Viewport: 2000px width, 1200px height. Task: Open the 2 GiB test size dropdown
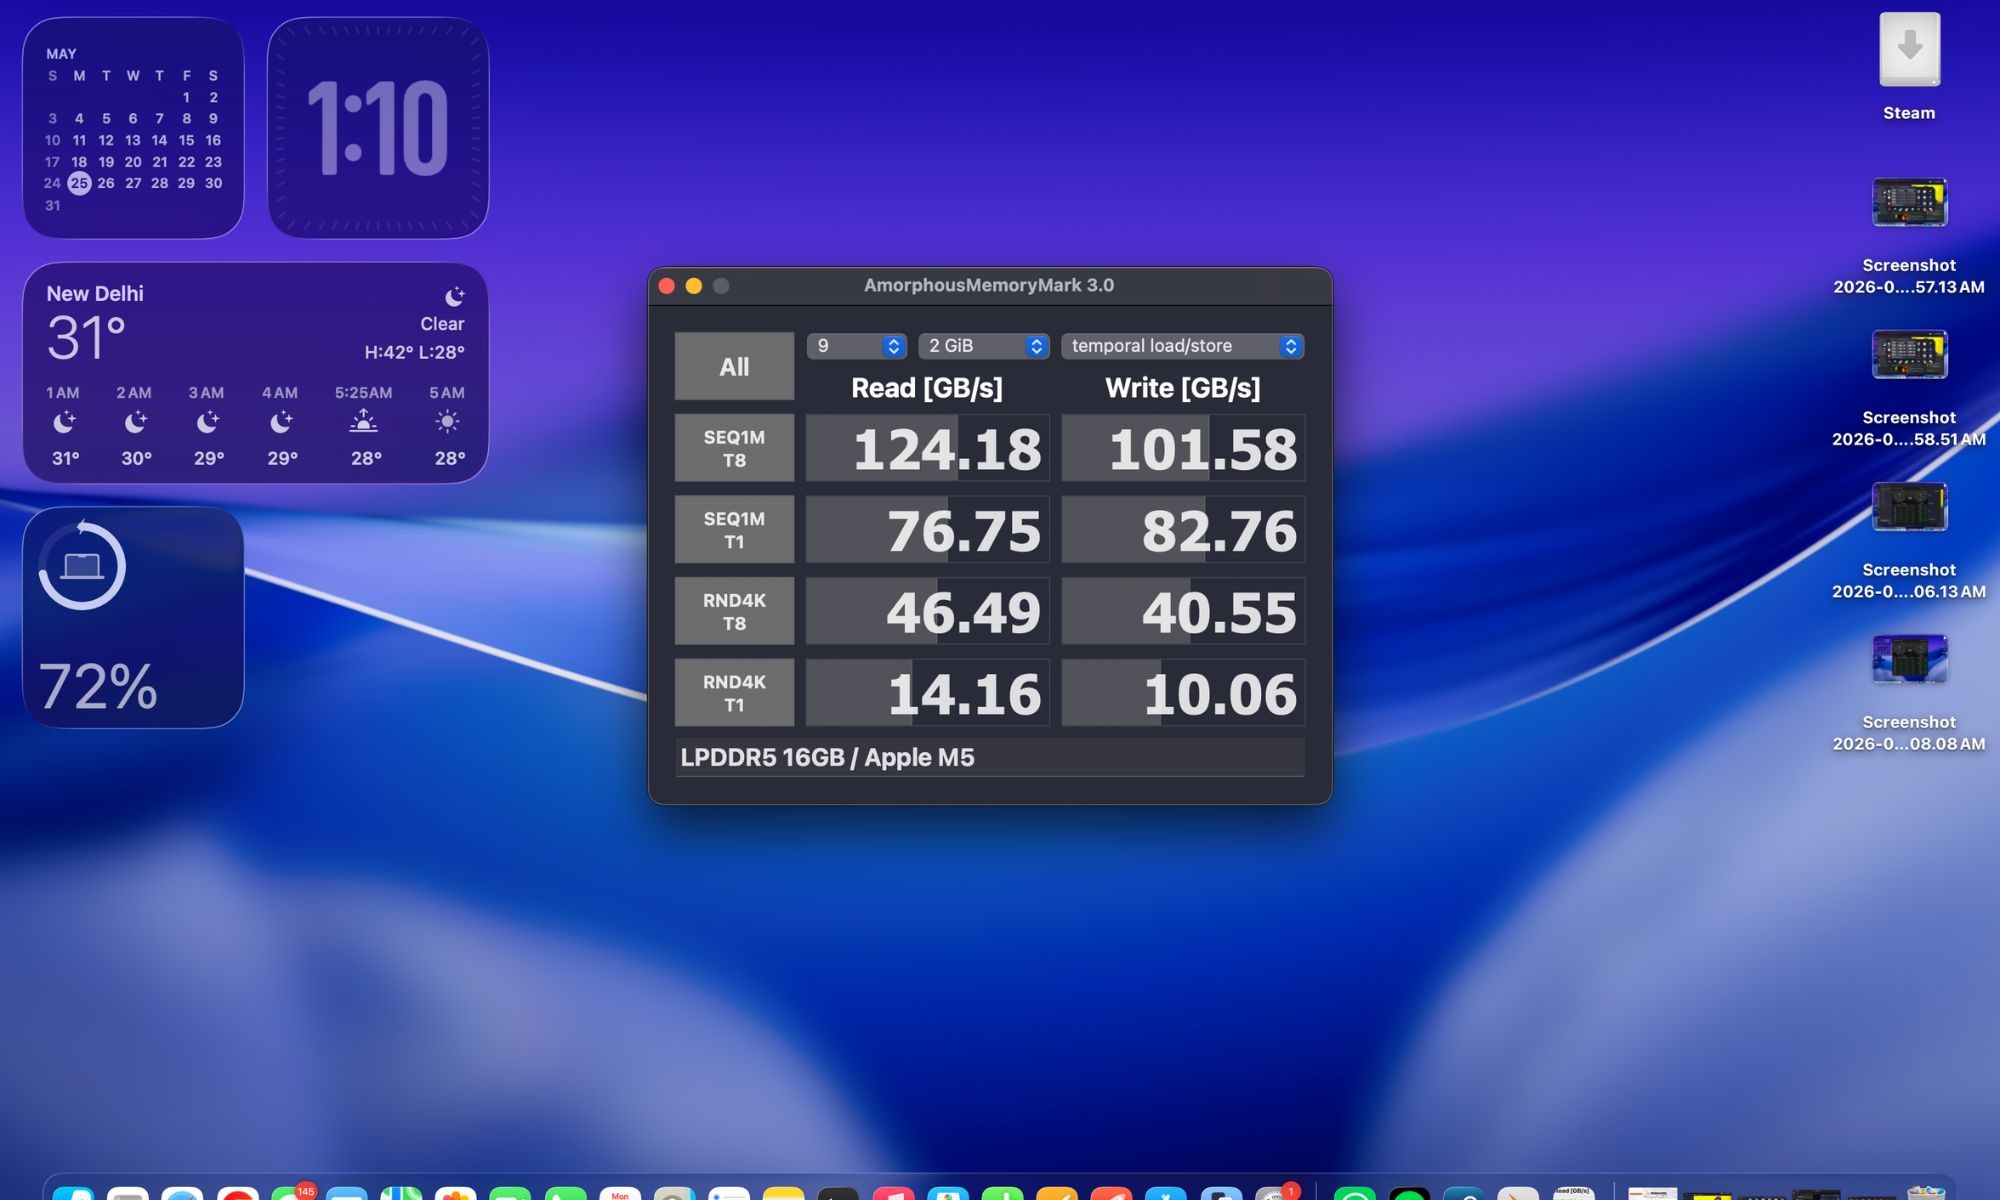pos(984,346)
